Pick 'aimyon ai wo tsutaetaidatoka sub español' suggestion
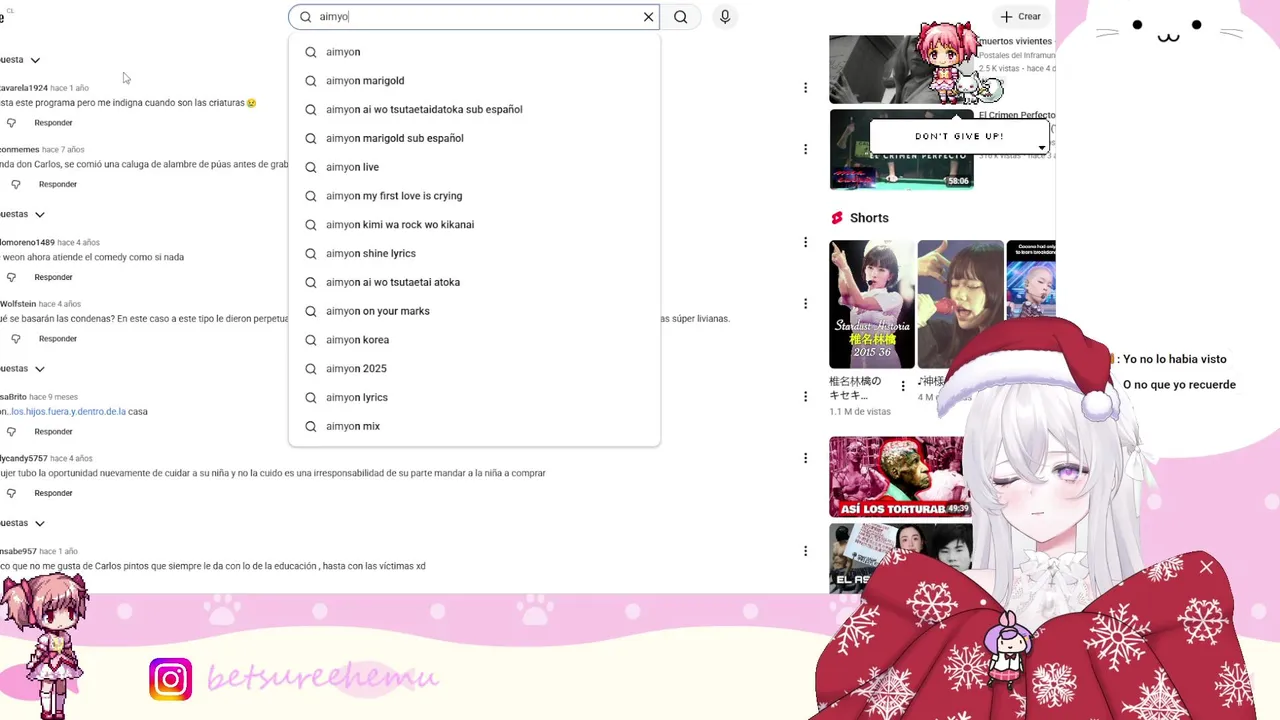 coord(474,110)
